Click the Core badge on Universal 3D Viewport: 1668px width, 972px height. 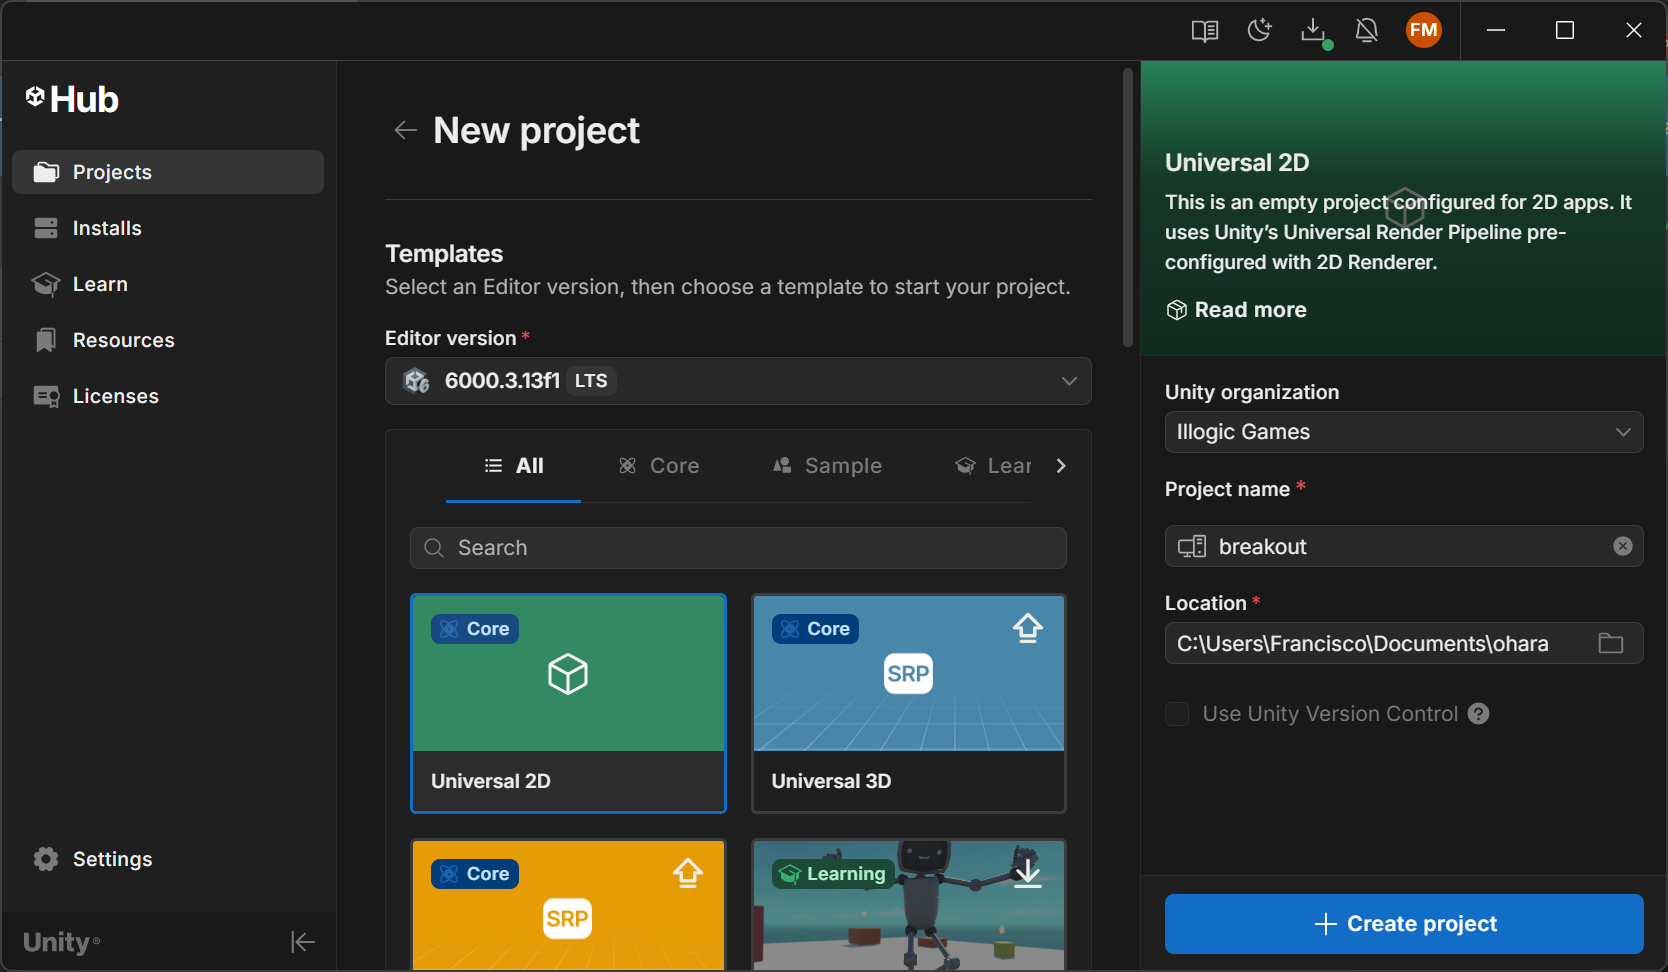click(815, 629)
